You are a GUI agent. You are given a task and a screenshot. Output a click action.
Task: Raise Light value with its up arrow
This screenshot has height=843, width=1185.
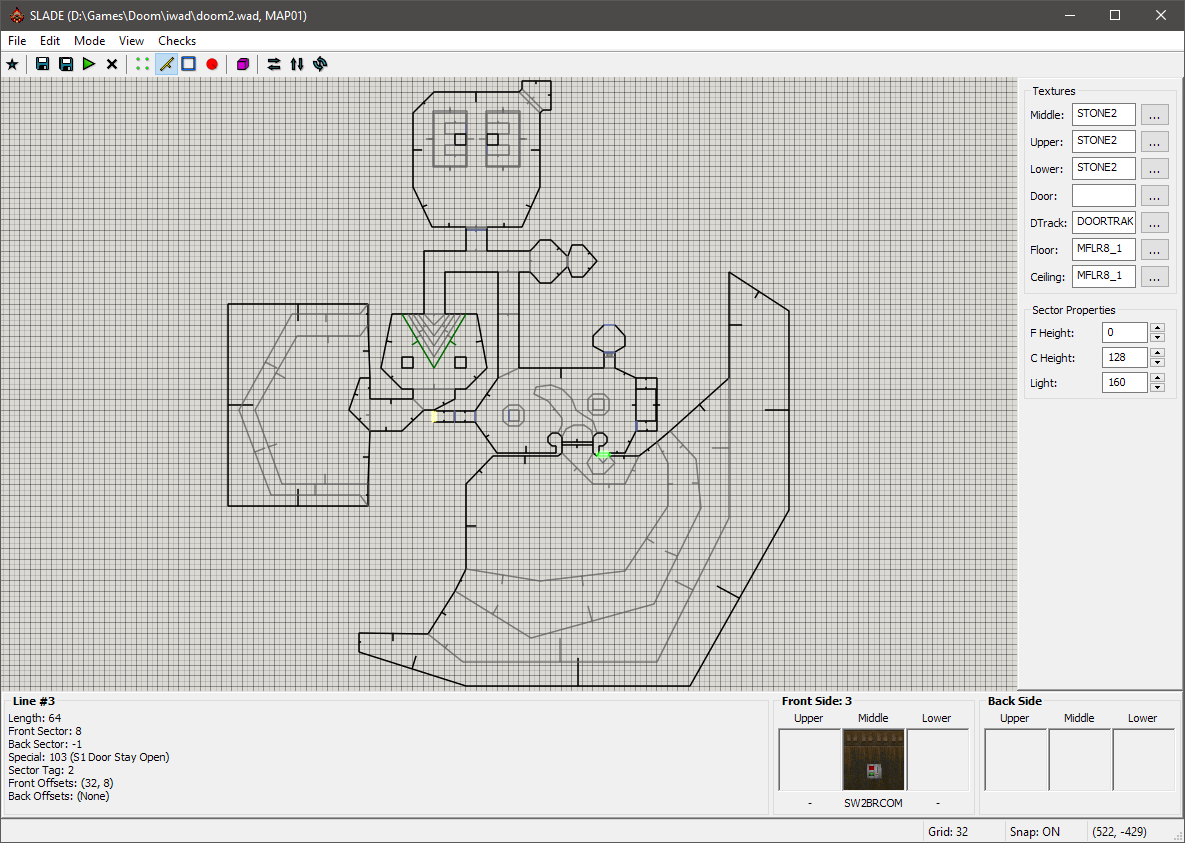(1157, 378)
